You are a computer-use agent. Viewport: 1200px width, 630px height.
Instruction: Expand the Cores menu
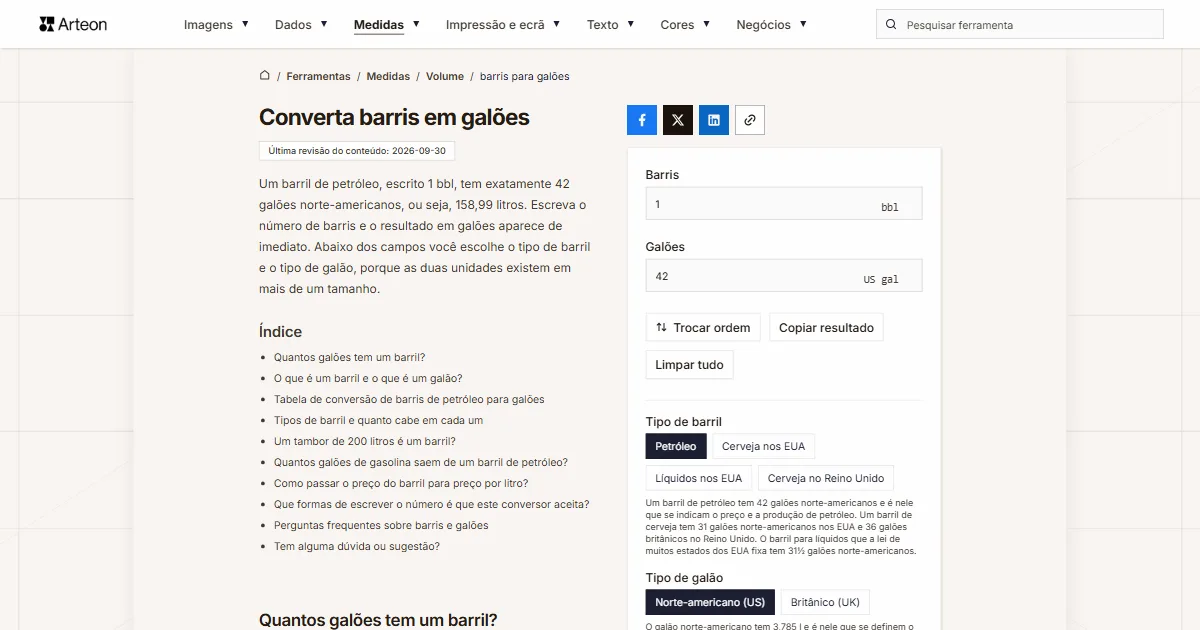coord(685,24)
